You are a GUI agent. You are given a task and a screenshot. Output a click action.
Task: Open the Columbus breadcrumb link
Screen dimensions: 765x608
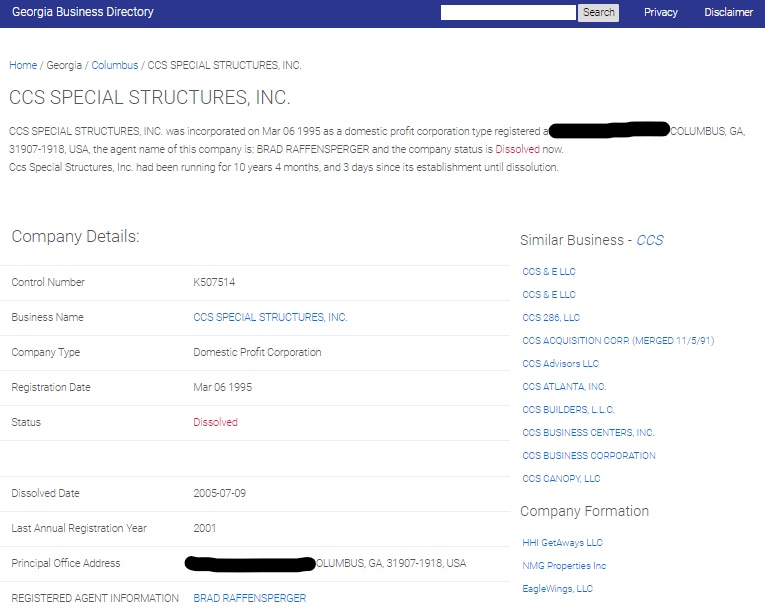click(x=115, y=65)
